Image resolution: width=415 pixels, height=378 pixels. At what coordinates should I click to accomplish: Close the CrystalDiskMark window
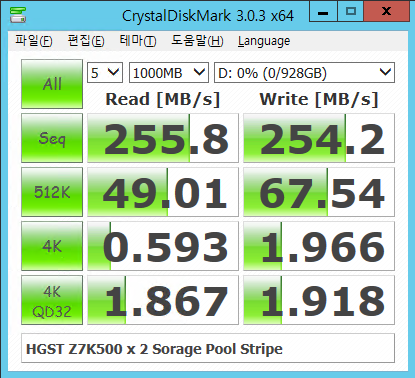point(386,11)
